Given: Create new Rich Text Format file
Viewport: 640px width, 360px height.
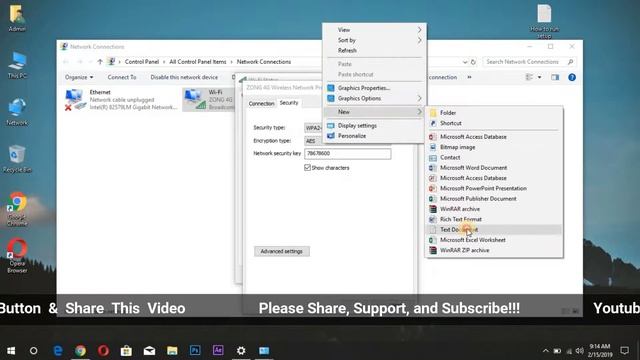Looking at the screenshot, I should pyautogui.click(x=494, y=219).
